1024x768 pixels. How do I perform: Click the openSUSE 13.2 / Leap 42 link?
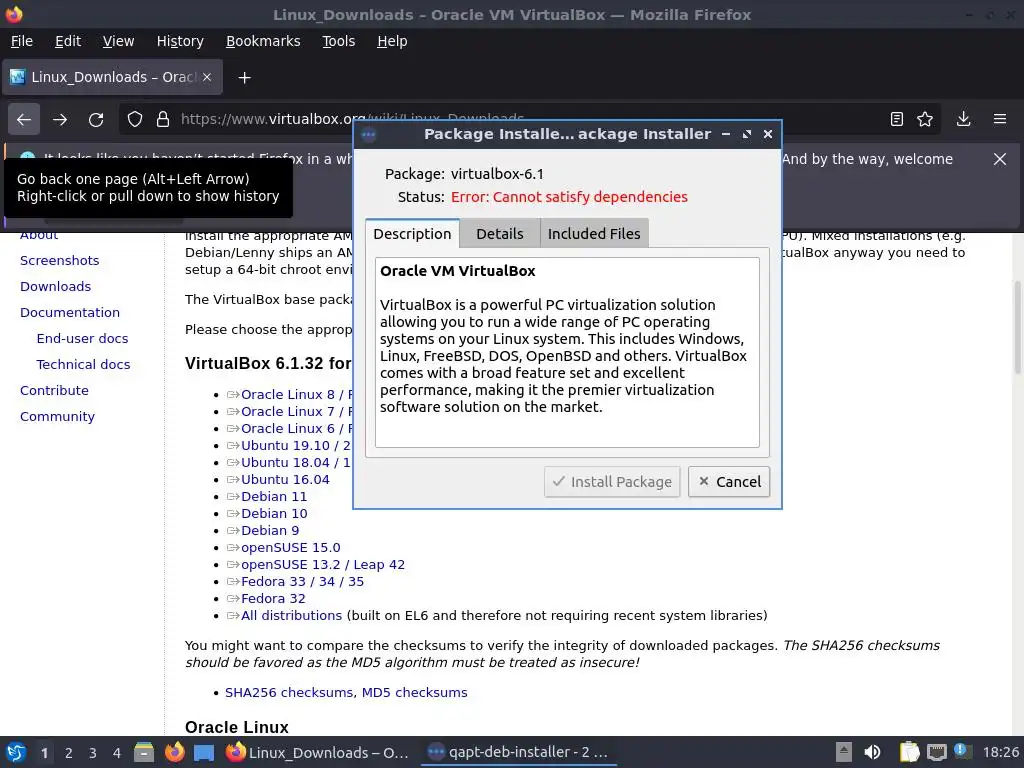[323, 564]
